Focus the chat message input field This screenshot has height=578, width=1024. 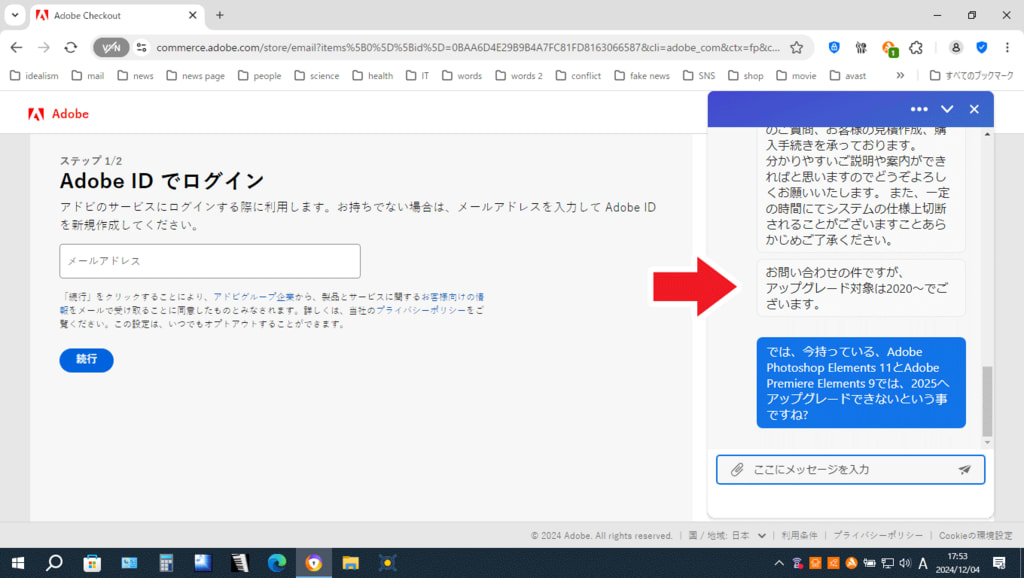850,470
